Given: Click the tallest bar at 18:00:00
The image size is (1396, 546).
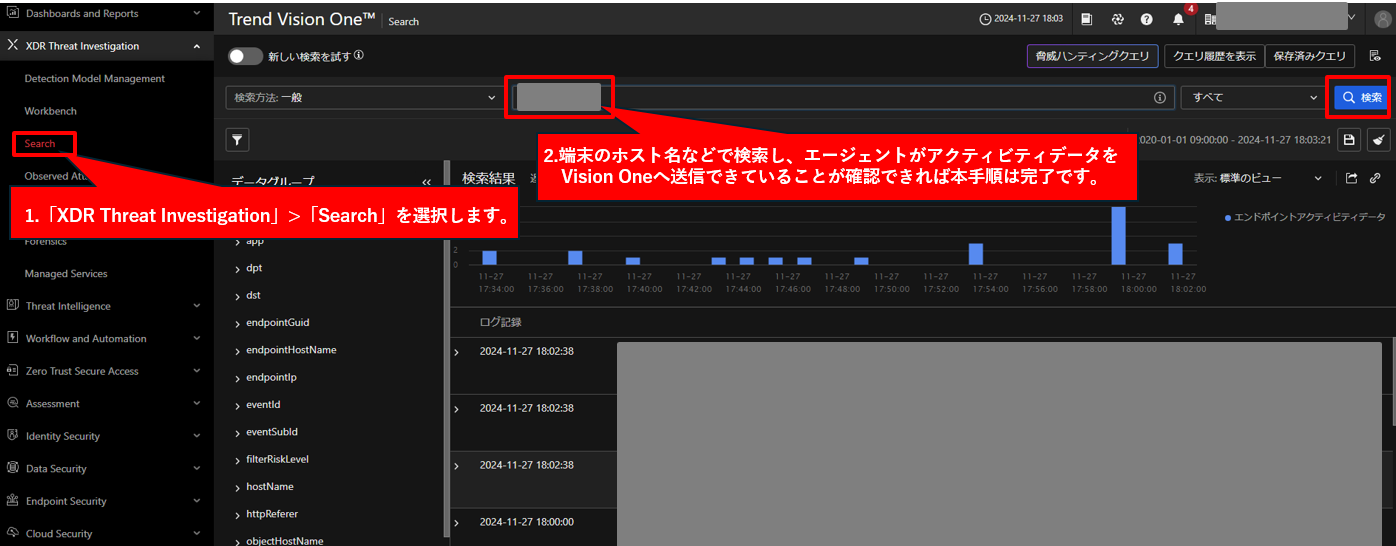Looking at the screenshot, I should [1119, 236].
